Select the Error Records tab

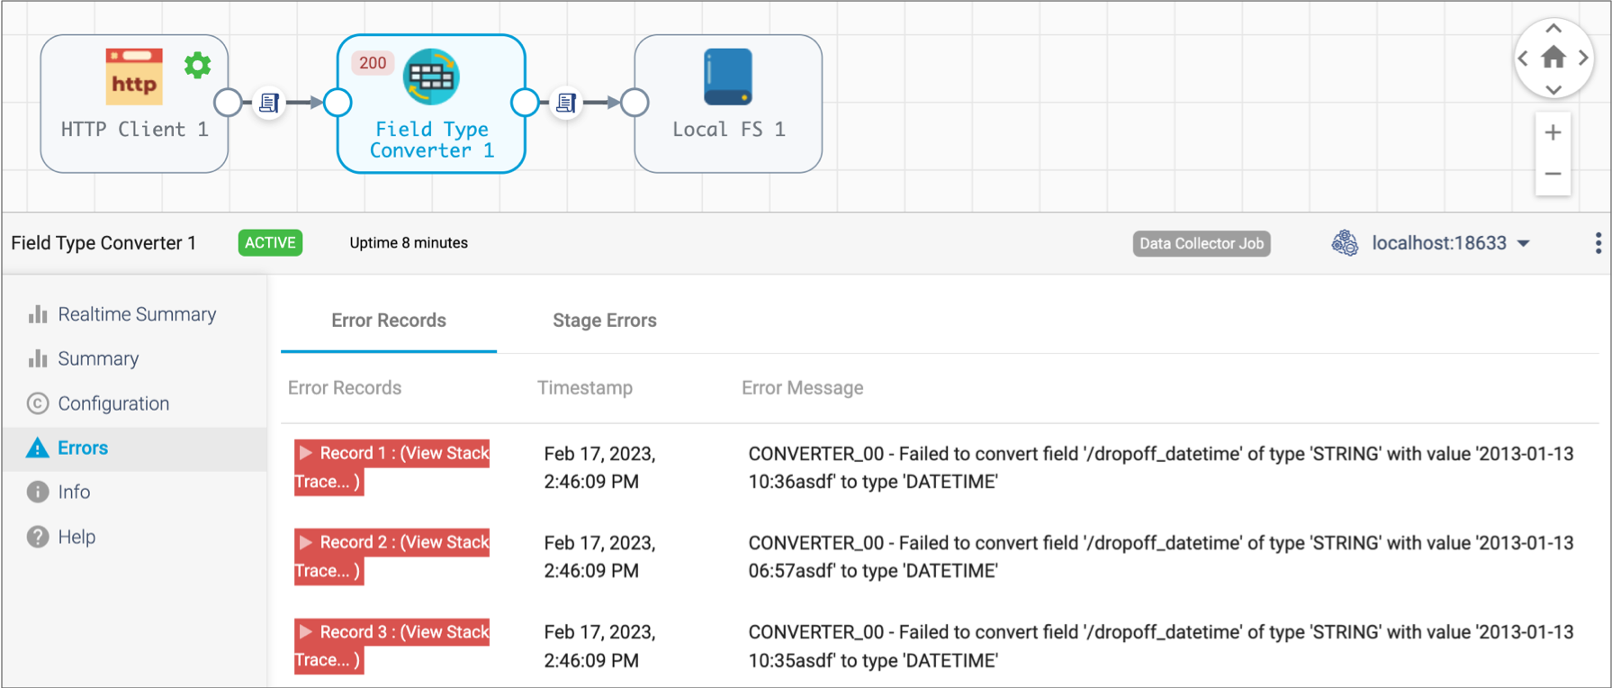coord(388,321)
